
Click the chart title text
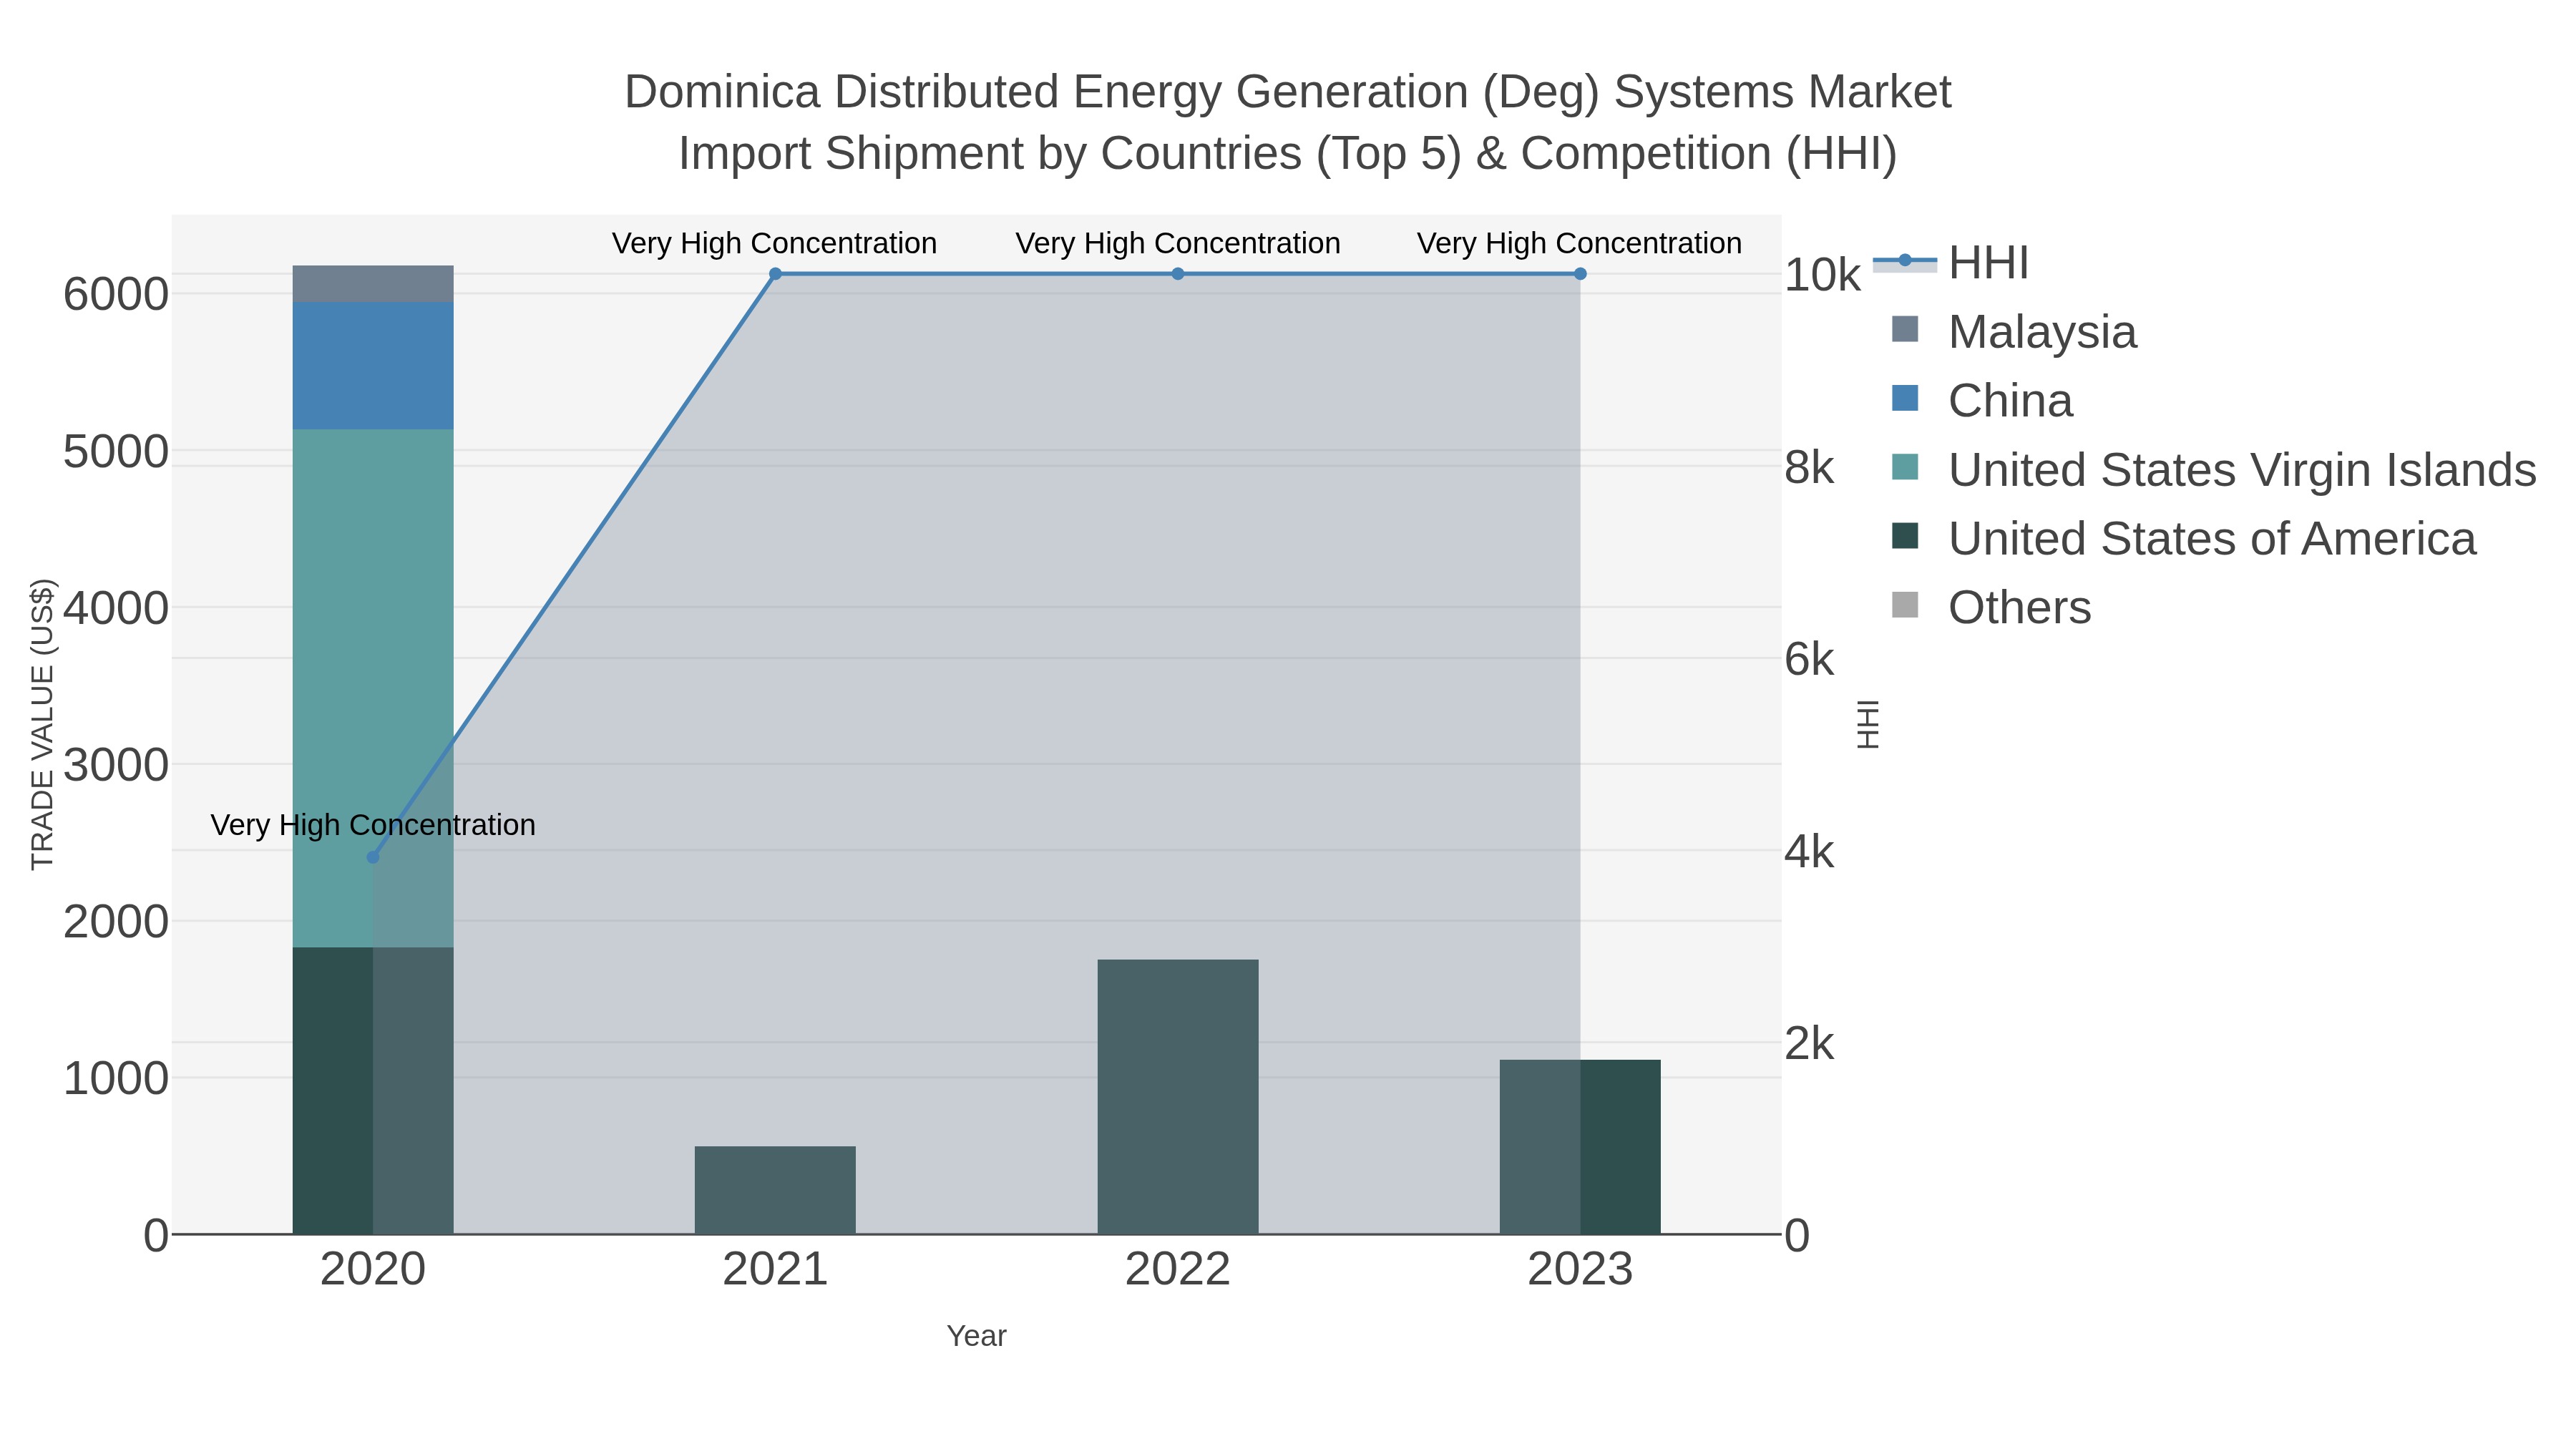[1288, 122]
